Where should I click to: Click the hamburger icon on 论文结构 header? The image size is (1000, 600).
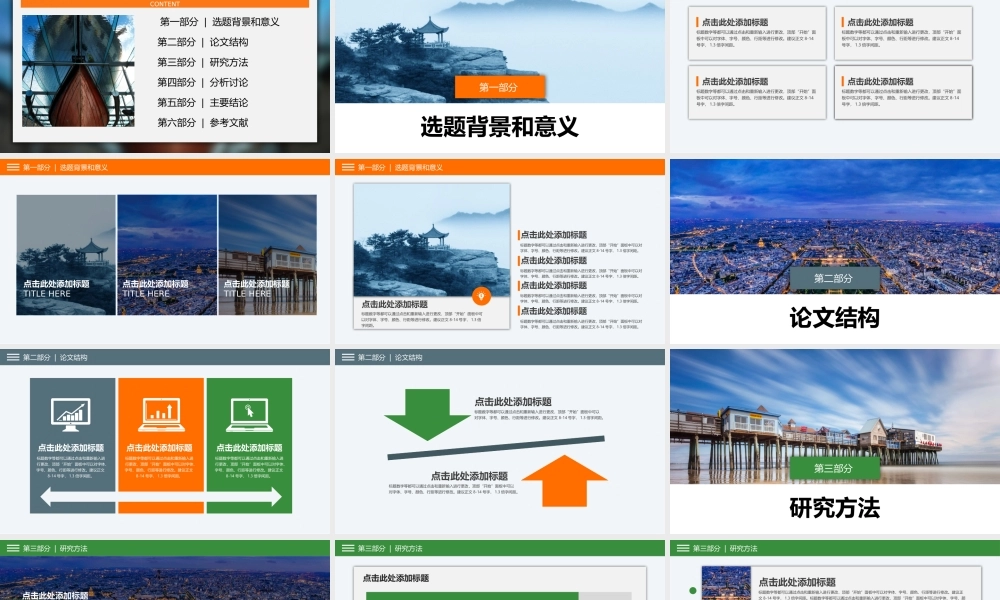point(12,355)
